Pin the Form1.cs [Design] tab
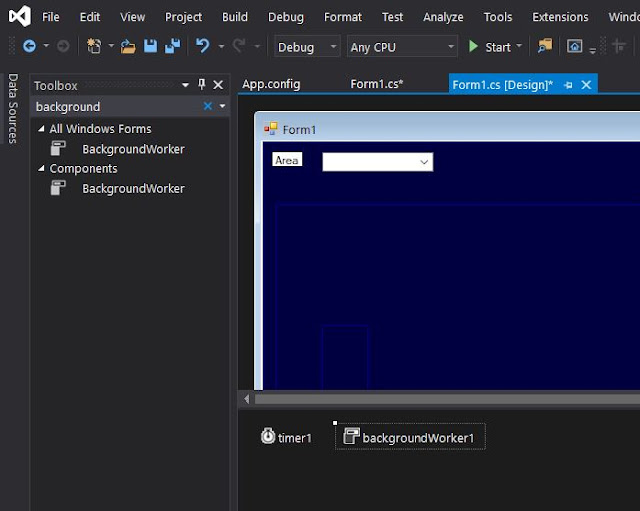640x511 pixels. [x=568, y=85]
